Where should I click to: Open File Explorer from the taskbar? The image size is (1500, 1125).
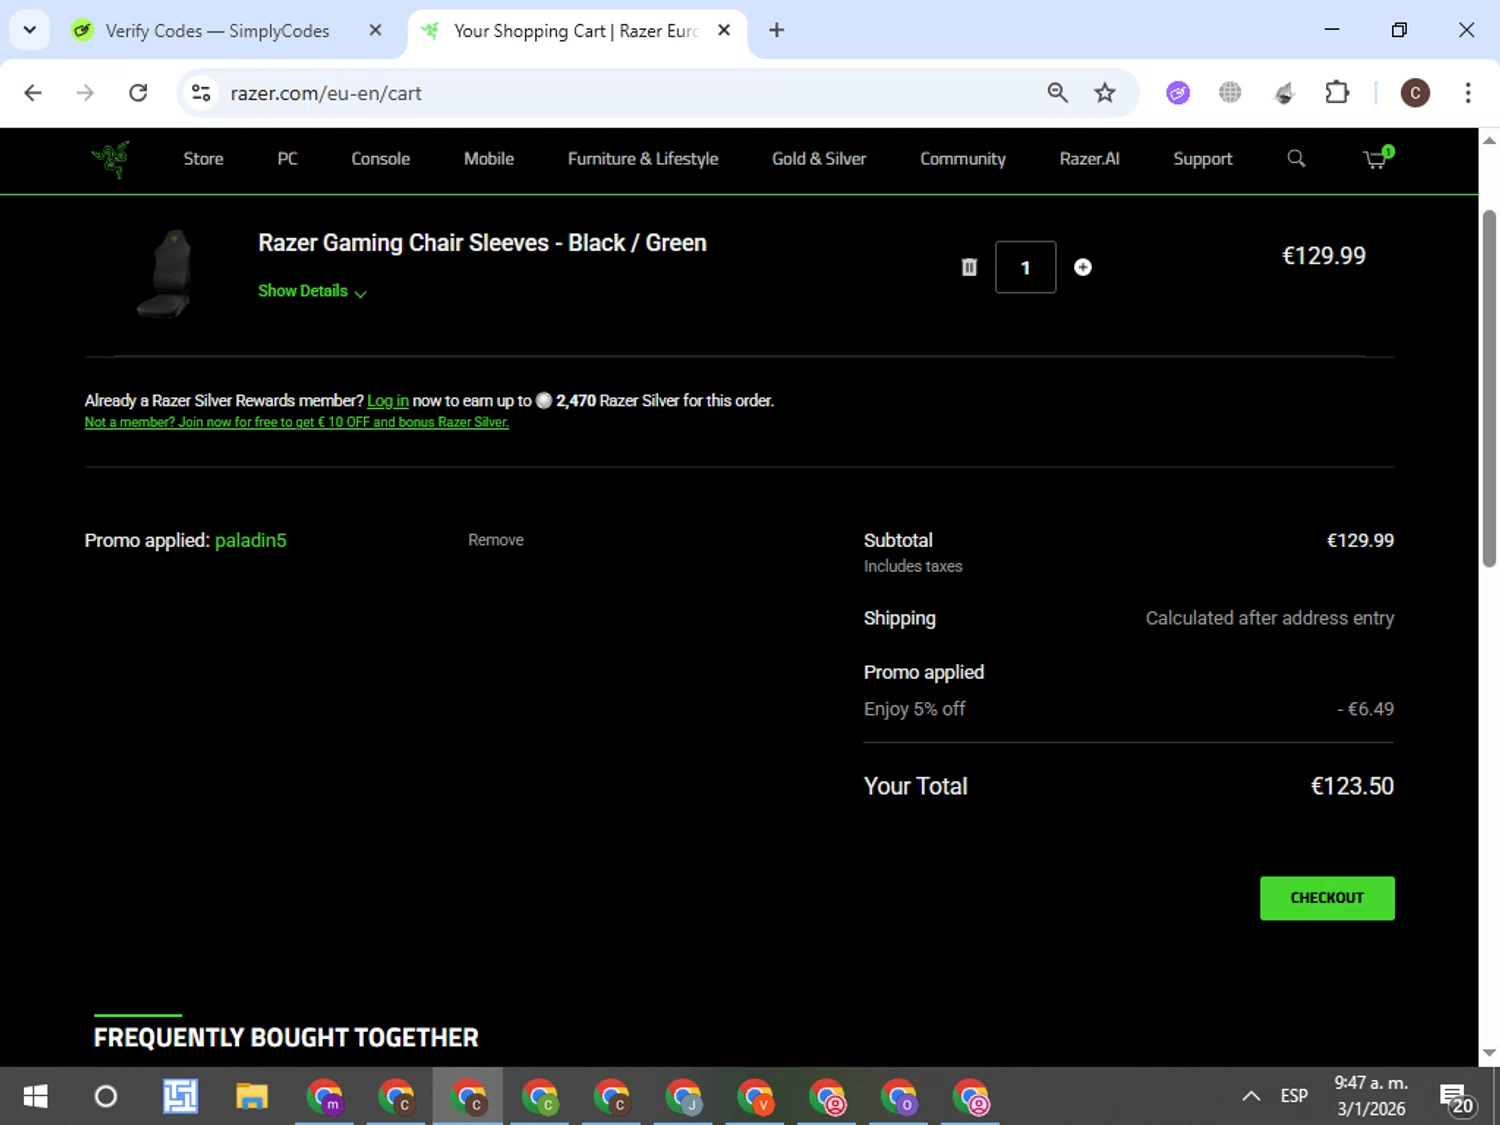click(x=252, y=1096)
